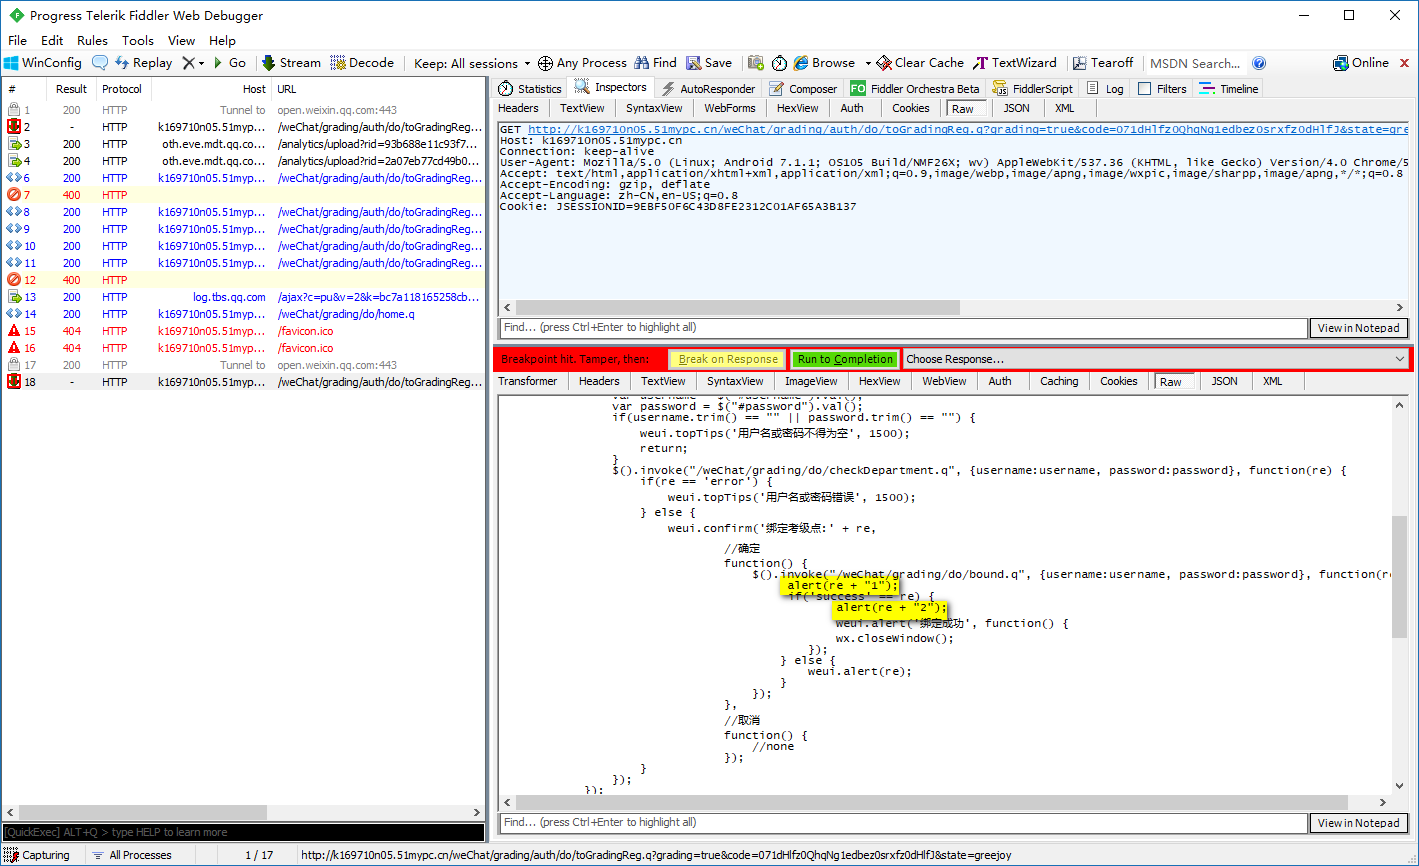The height and width of the screenshot is (866, 1419).
Task: Save sessions using the Save icon
Action: point(709,63)
